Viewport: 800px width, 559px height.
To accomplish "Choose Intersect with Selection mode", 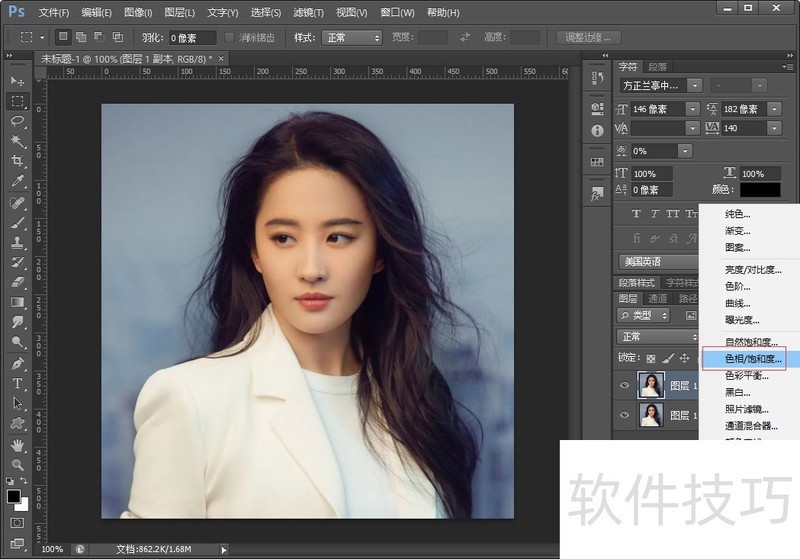I will point(118,37).
